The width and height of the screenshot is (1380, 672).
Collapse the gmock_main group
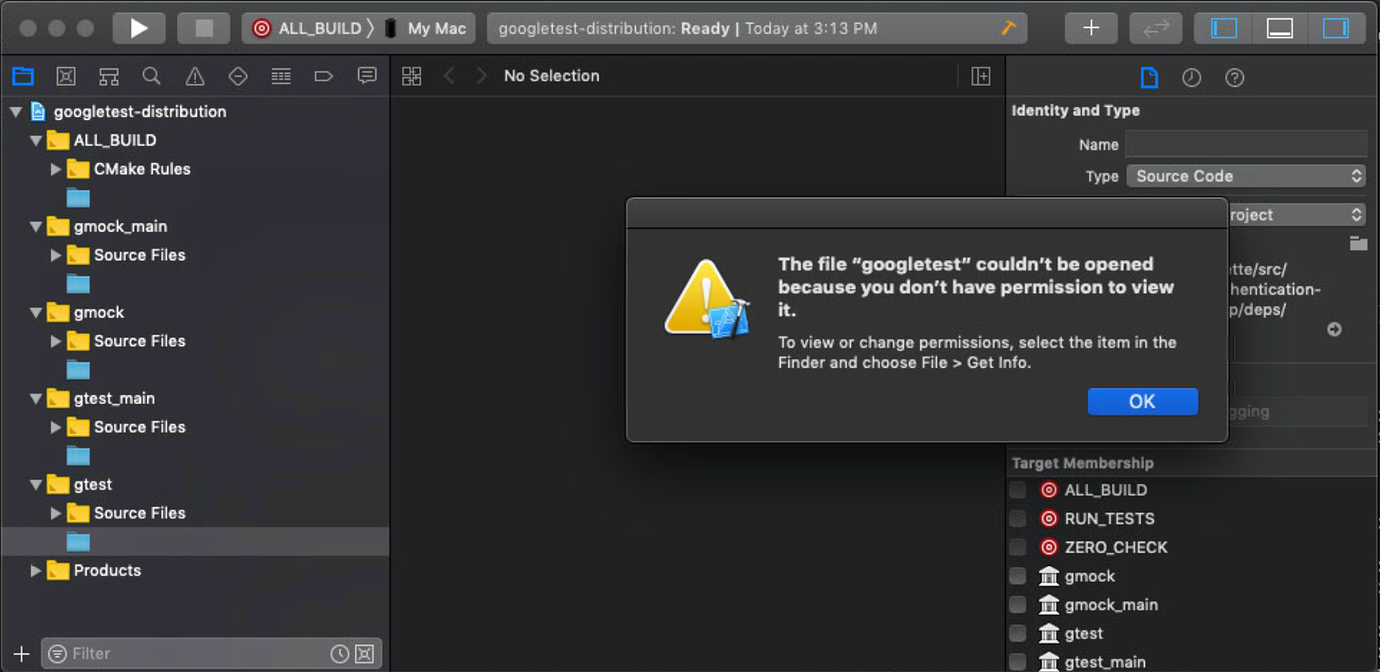[x=36, y=227]
